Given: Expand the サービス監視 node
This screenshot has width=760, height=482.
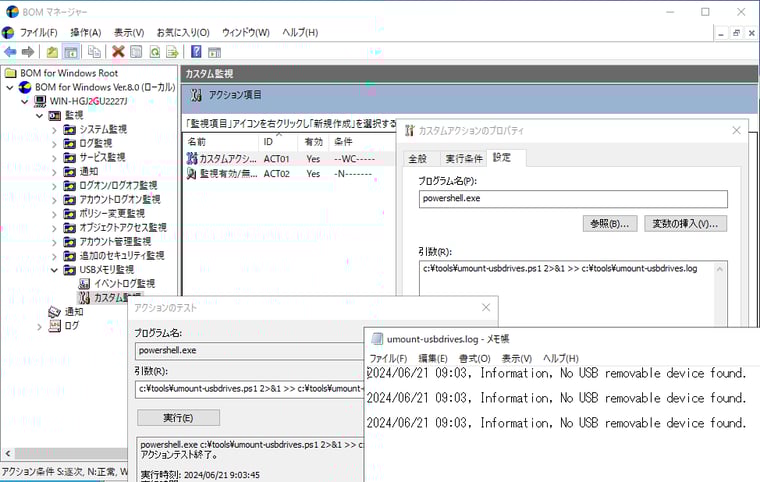Looking at the screenshot, I should point(54,158).
